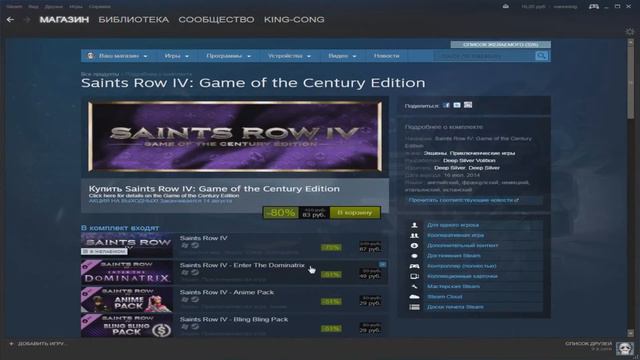Expand the Видео dropdown
The width and height of the screenshot is (640, 360).
pyautogui.click(x=342, y=56)
